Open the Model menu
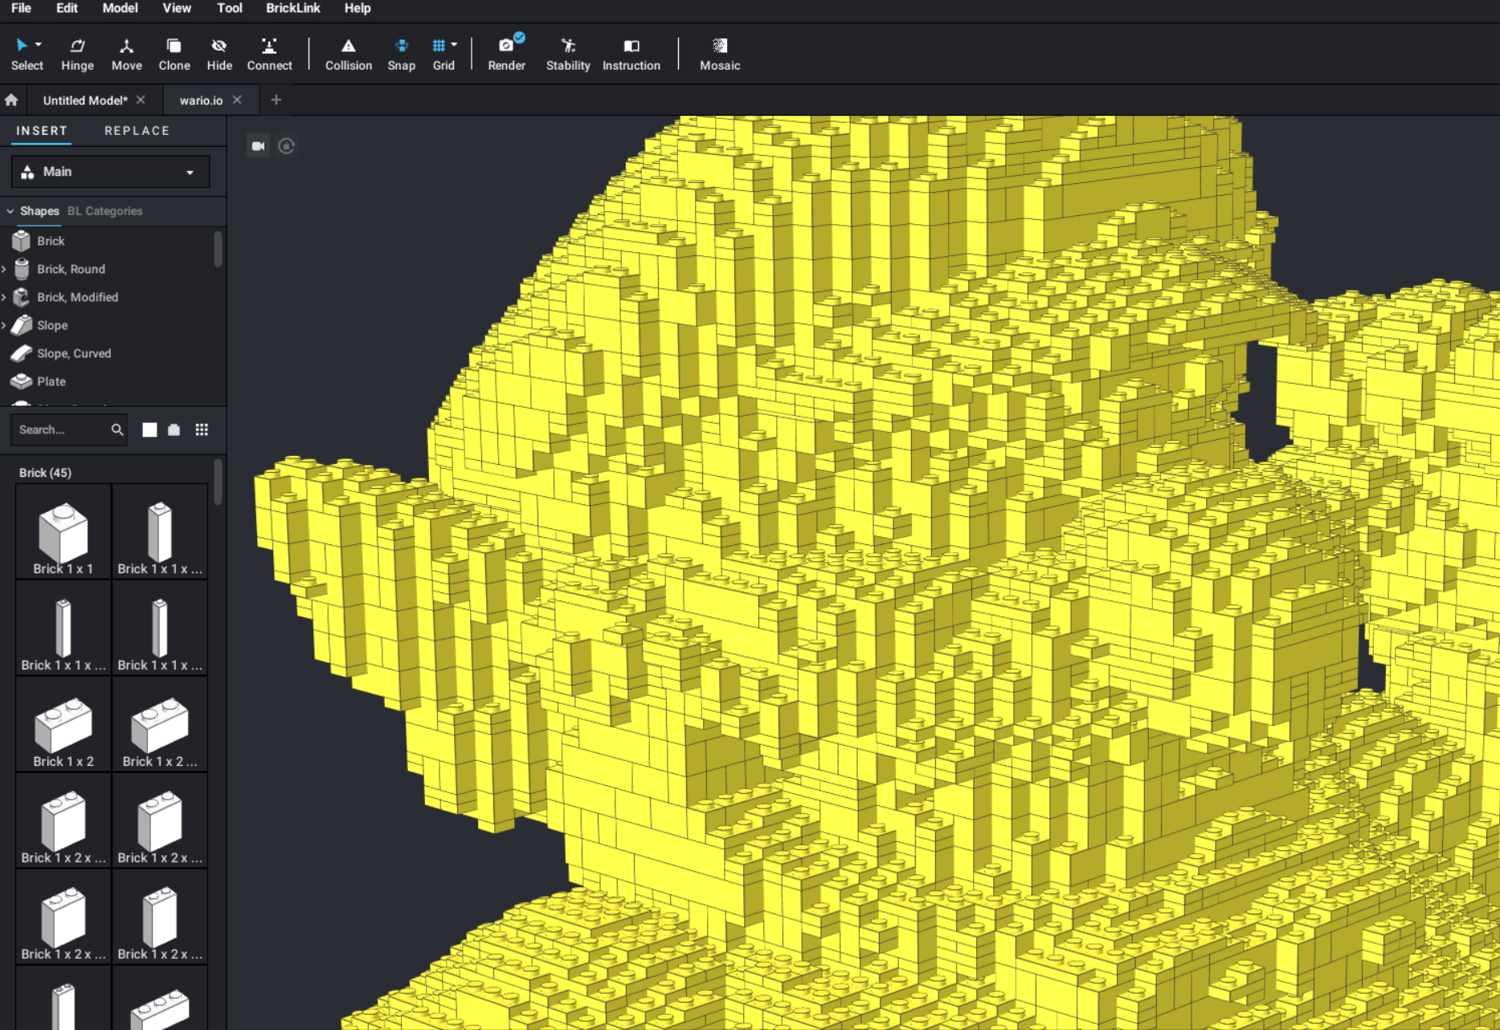The image size is (1500, 1030). pyautogui.click(x=120, y=8)
